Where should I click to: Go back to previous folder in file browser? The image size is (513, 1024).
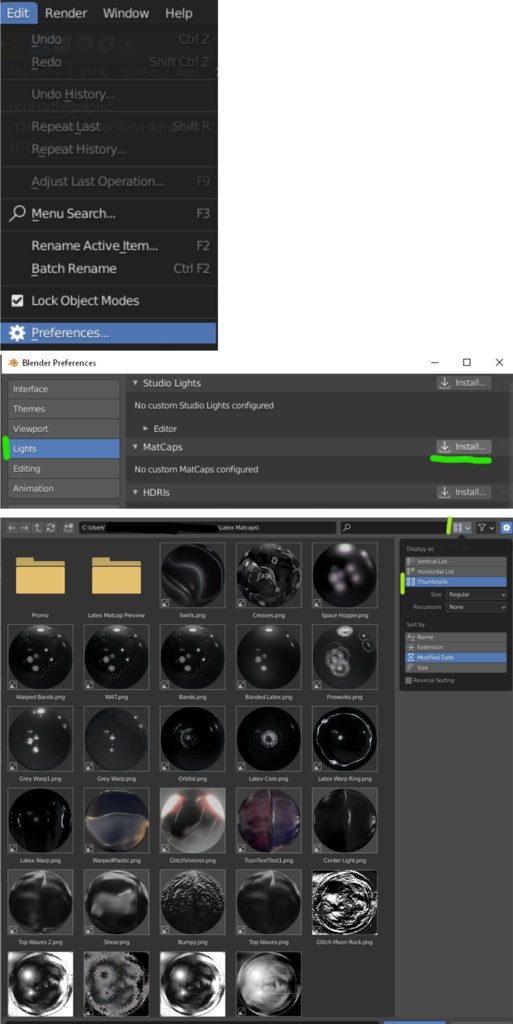13,528
